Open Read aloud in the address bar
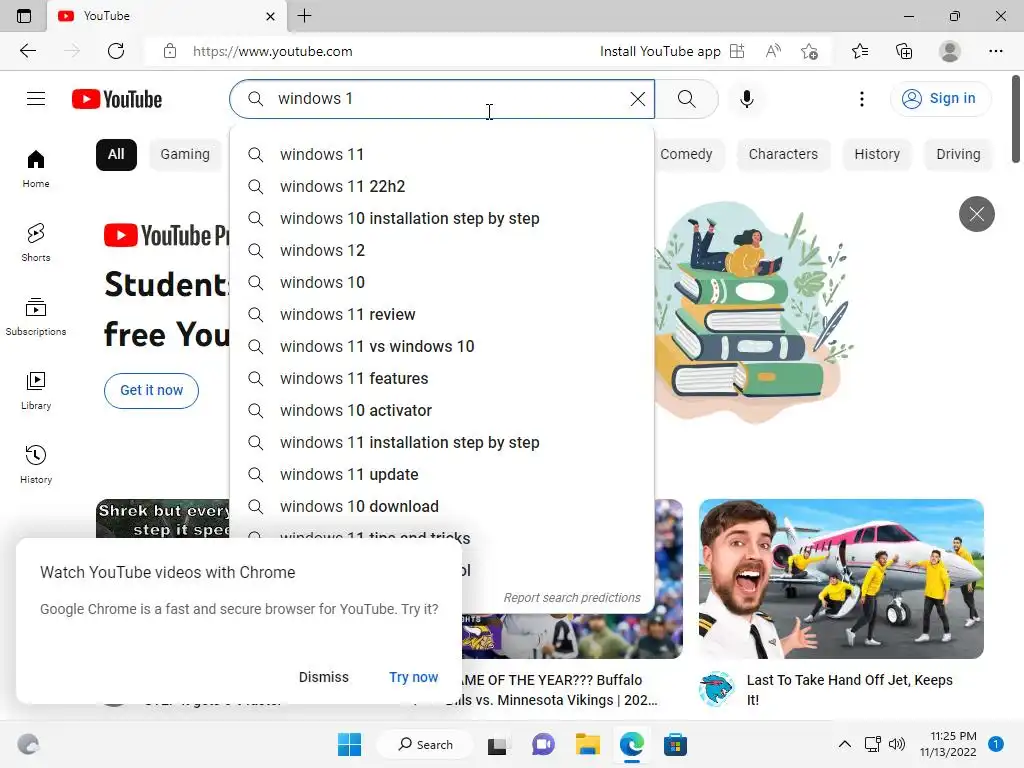Image resolution: width=1024 pixels, height=768 pixels. click(x=773, y=51)
